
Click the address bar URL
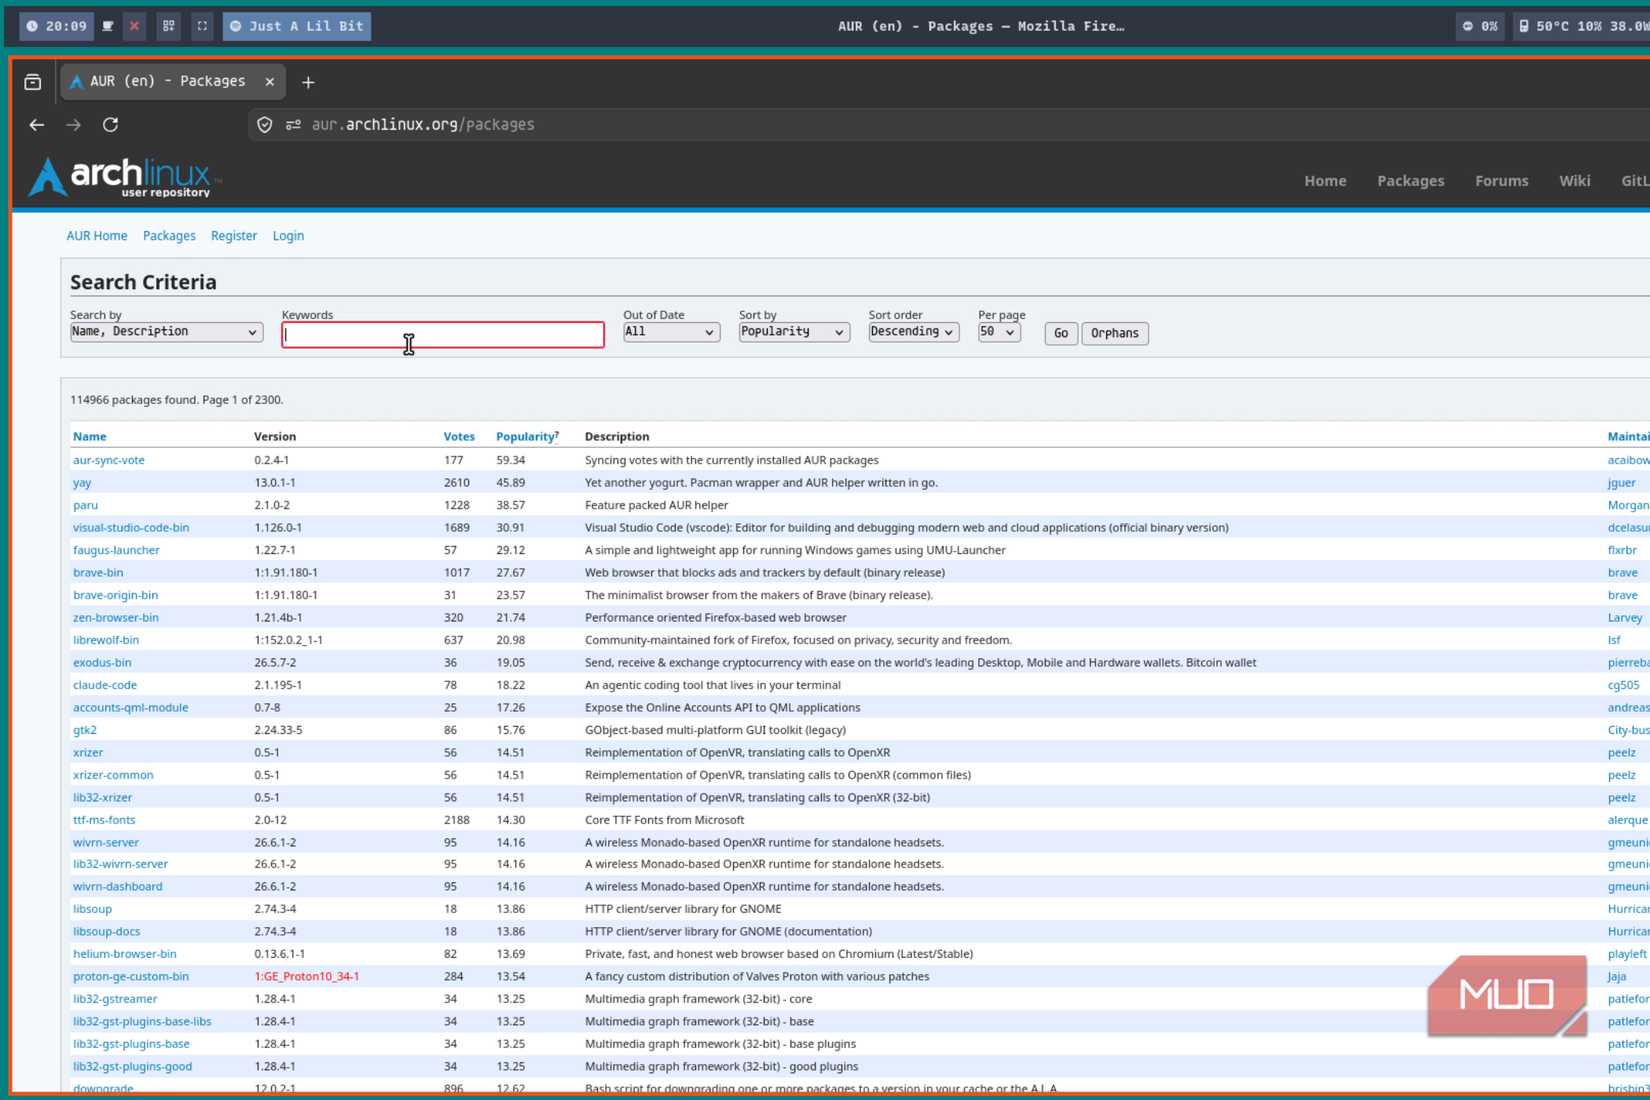click(x=423, y=125)
